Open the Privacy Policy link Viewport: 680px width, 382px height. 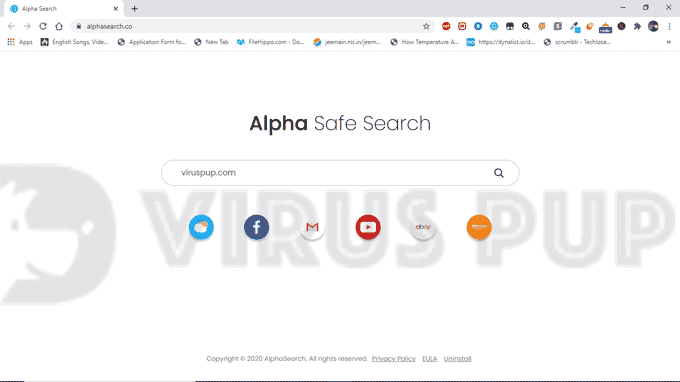[393, 359]
